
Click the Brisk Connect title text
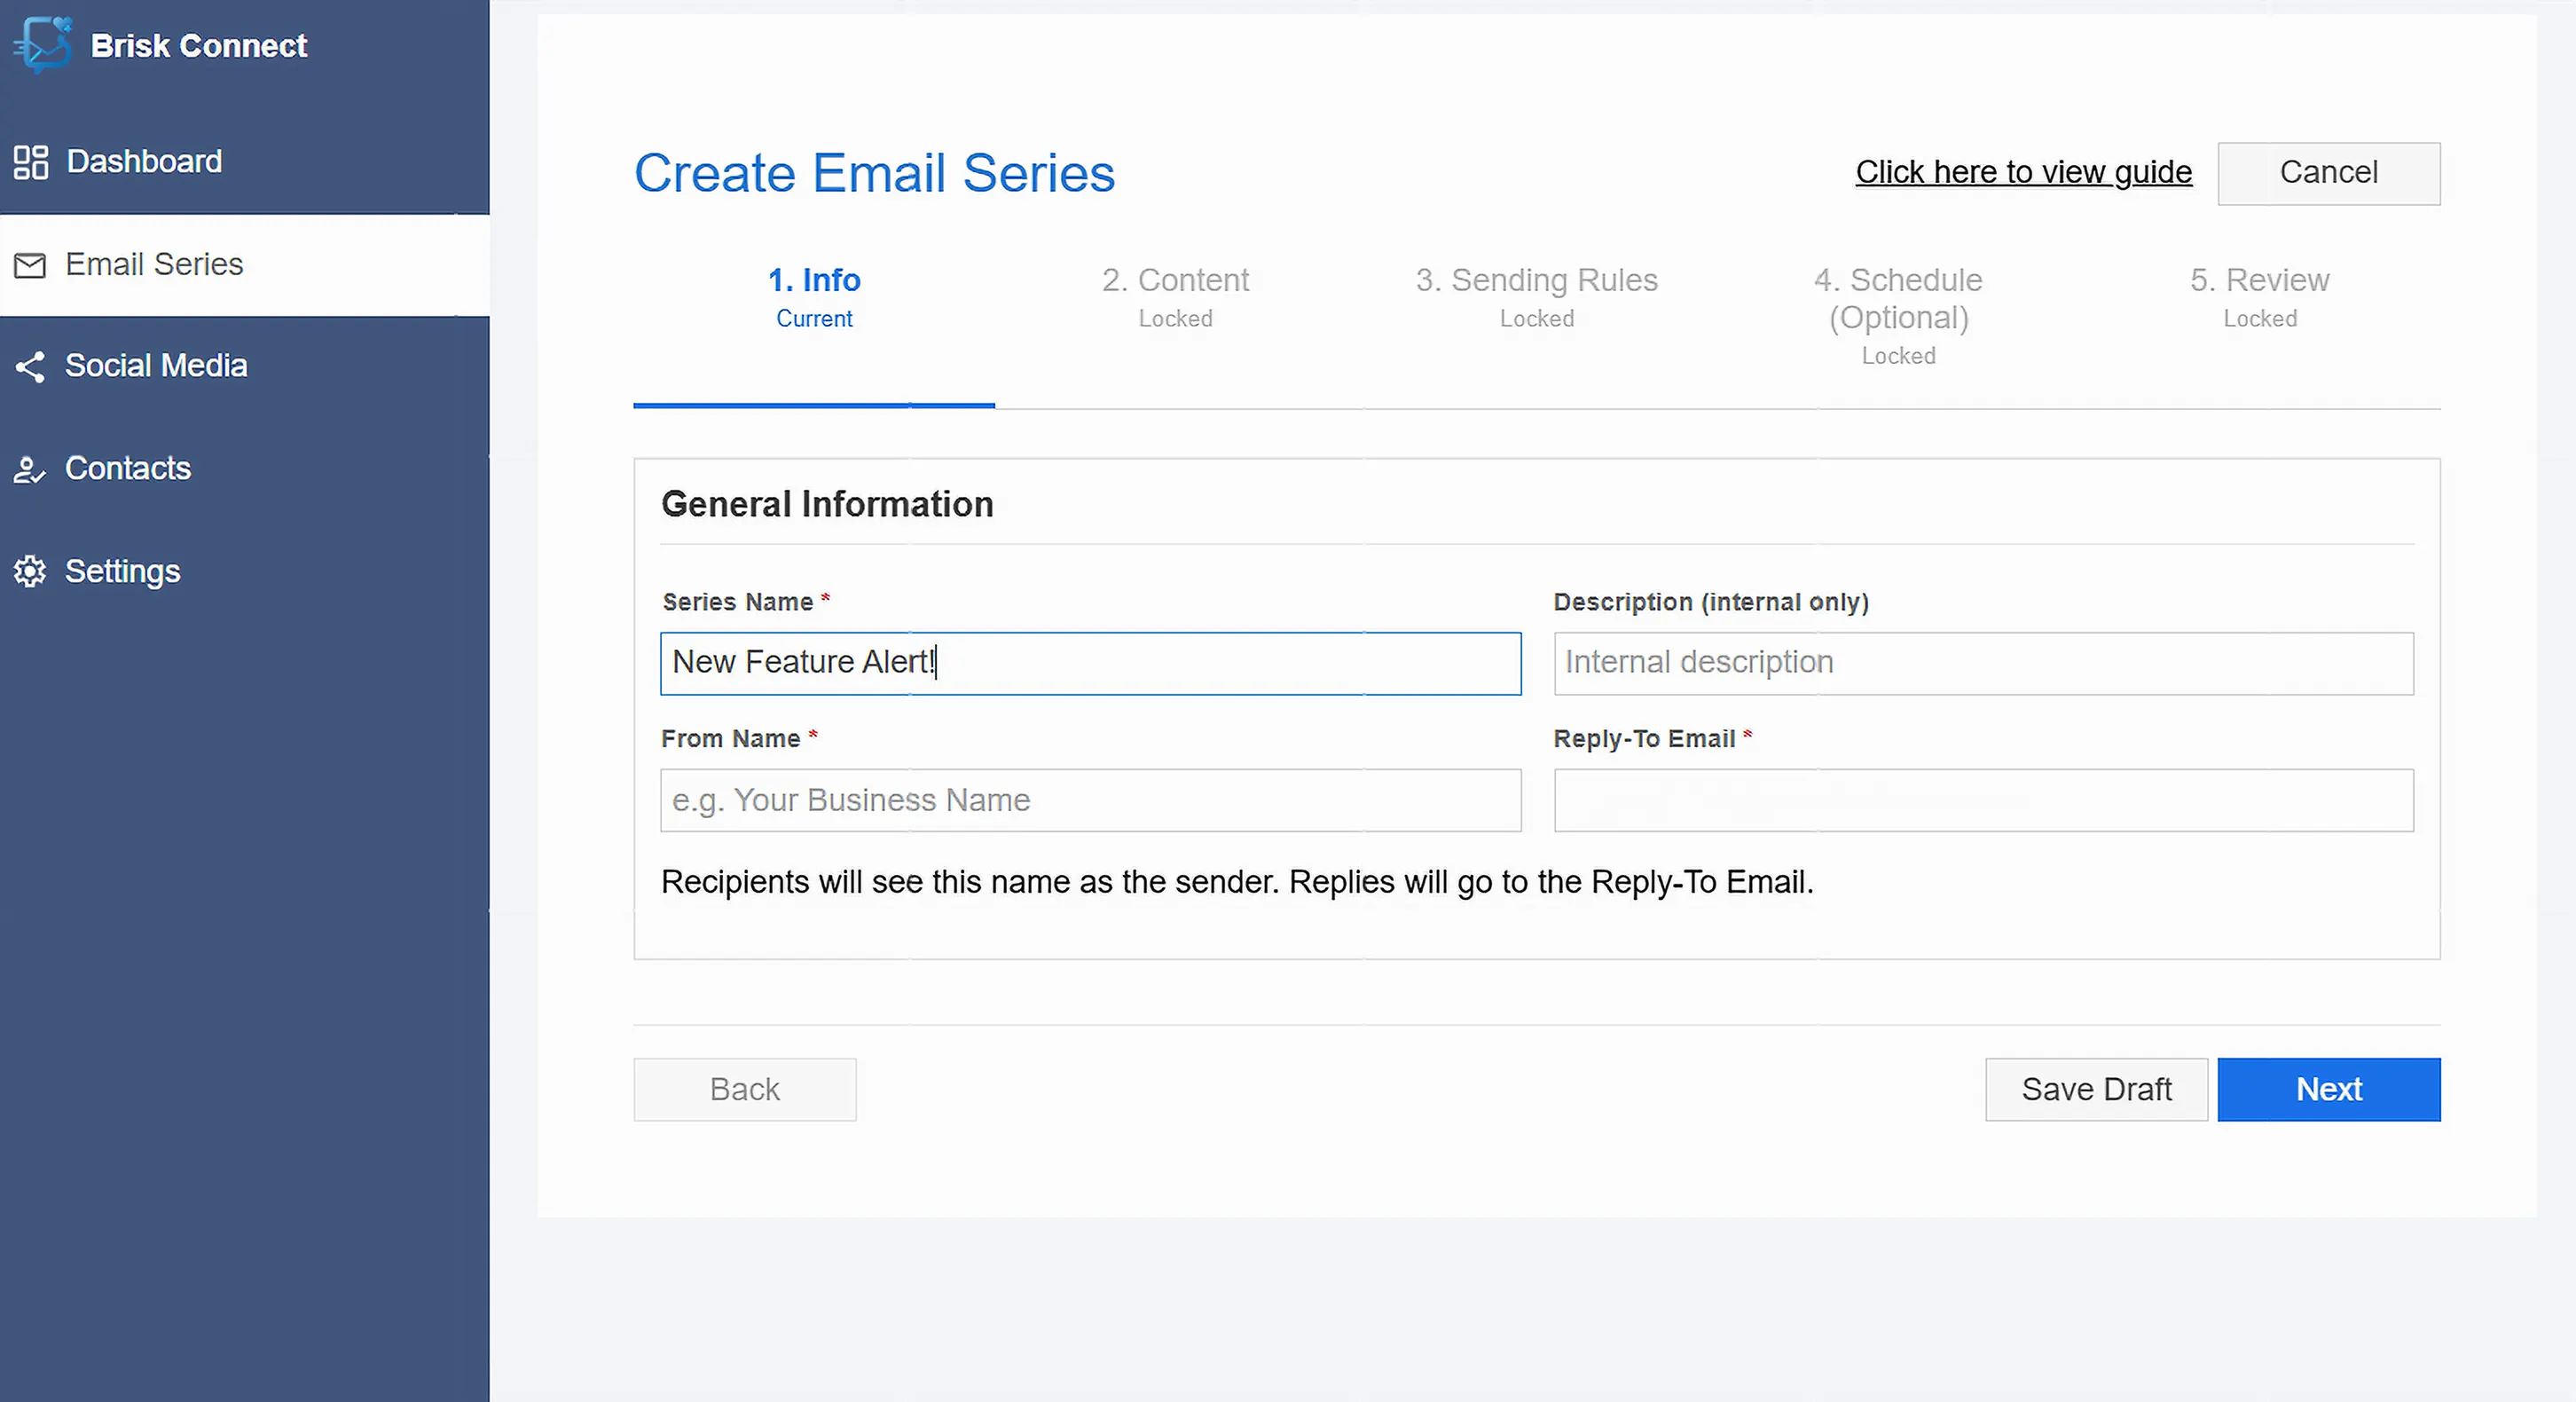tap(199, 46)
